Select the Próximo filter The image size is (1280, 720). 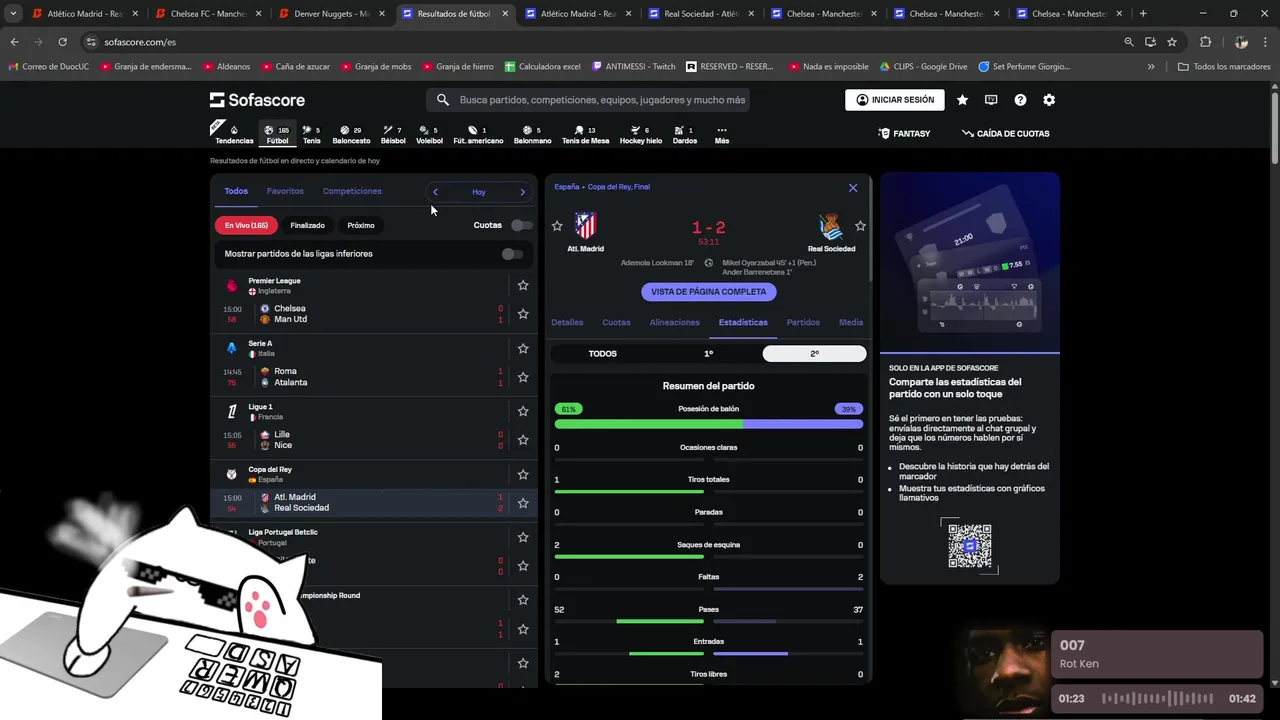tap(361, 225)
